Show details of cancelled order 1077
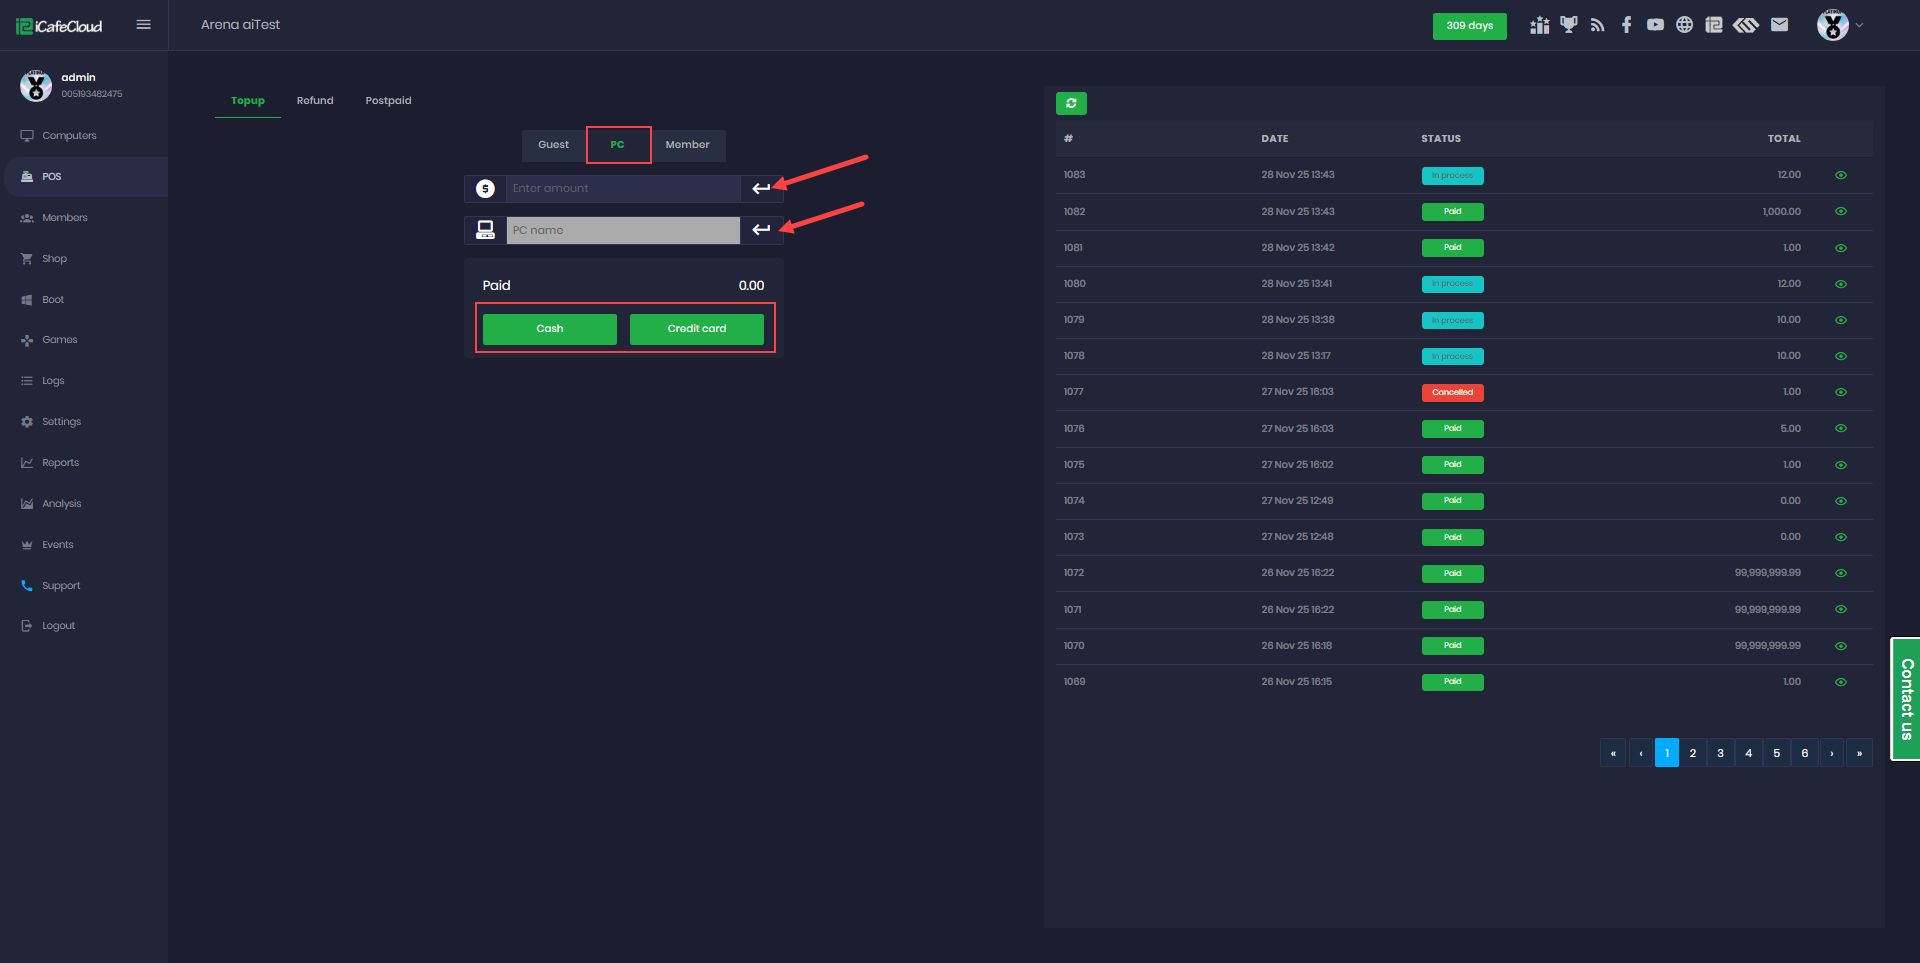 [x=1840, y=392]
